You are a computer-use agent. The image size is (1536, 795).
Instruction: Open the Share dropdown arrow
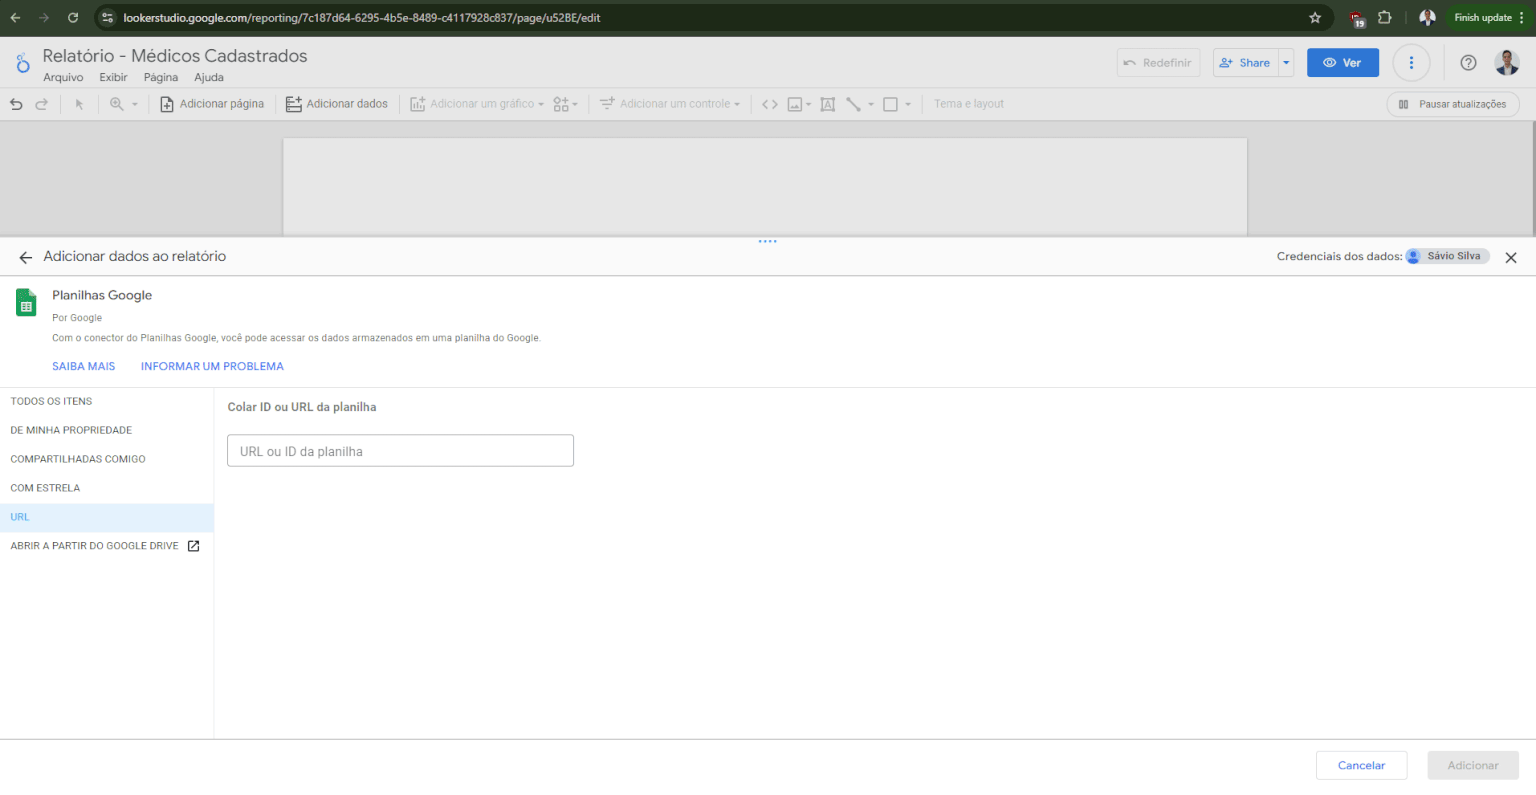tap(1286, 62)
